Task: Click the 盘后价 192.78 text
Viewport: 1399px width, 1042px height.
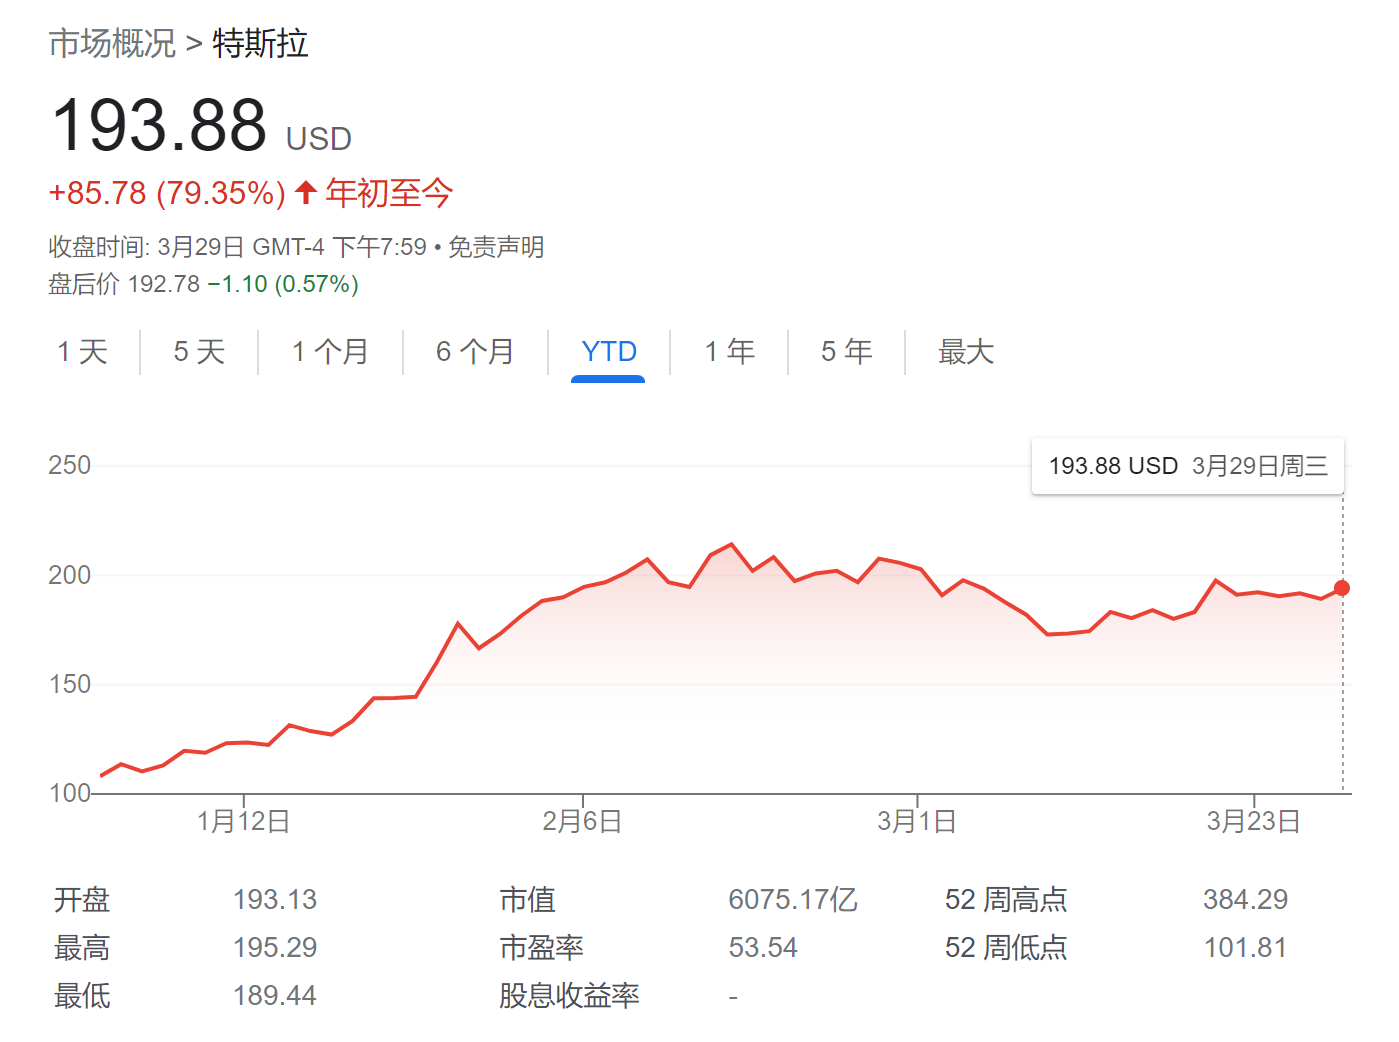Action: click(x=124, y=284)
